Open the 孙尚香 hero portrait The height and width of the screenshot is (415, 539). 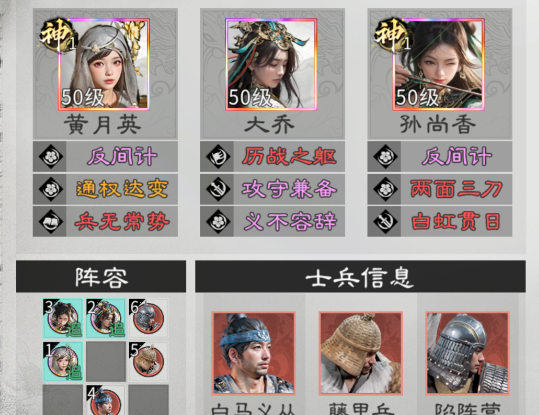click(x=439, y=65)
